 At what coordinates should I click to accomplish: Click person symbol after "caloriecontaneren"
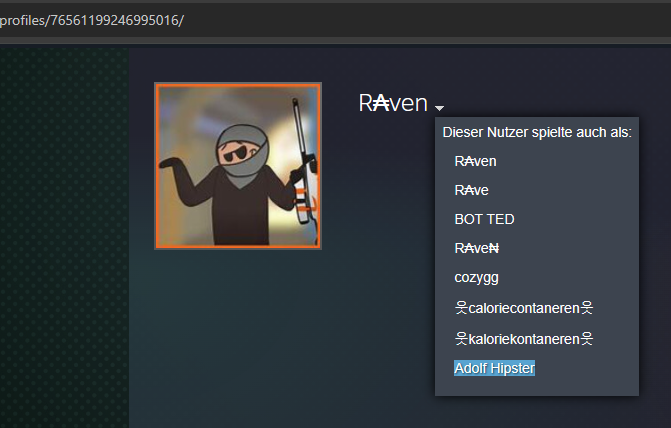point(587,308)
